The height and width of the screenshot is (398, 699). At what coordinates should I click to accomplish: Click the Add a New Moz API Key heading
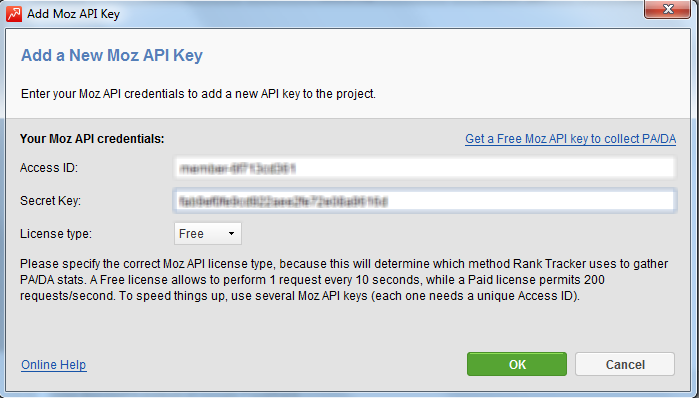click(x=112, y=55)
